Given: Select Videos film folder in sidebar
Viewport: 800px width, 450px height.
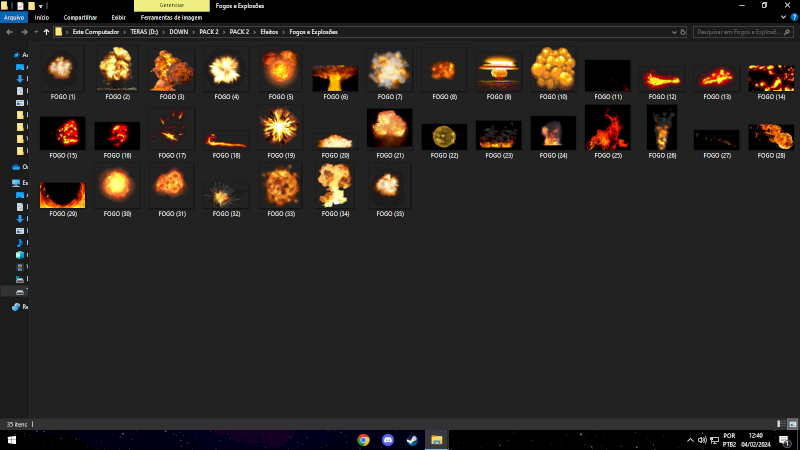Looking at the screenshot, I should tap(20, 267).
